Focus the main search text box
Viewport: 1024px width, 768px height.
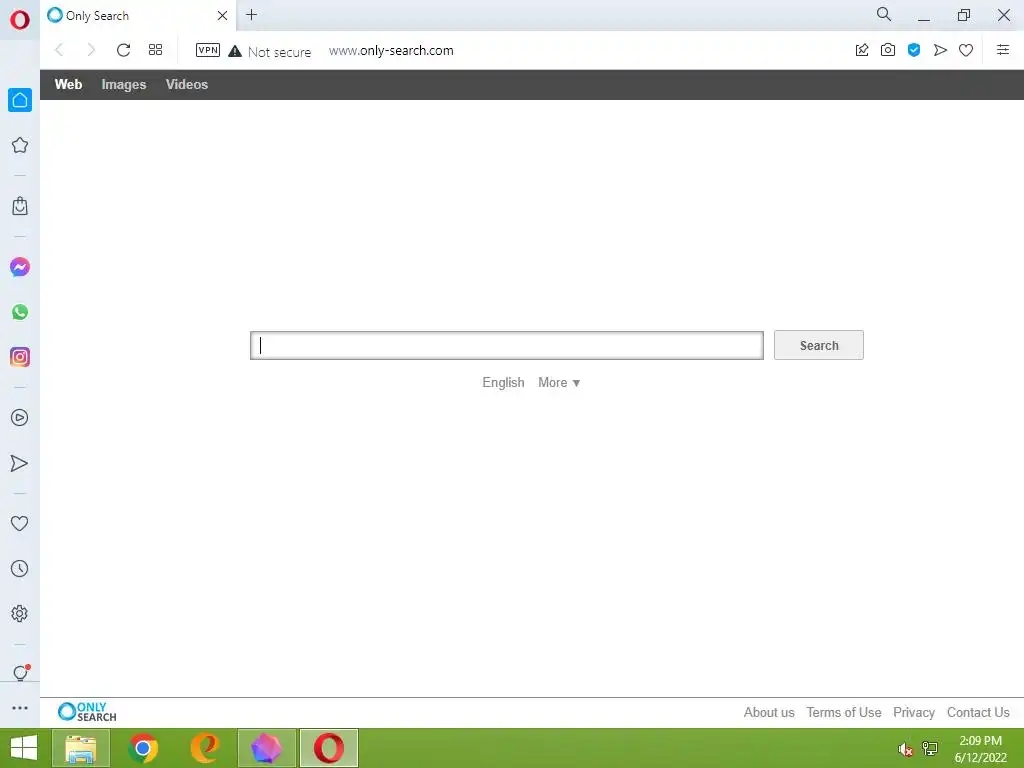[507, 345]
